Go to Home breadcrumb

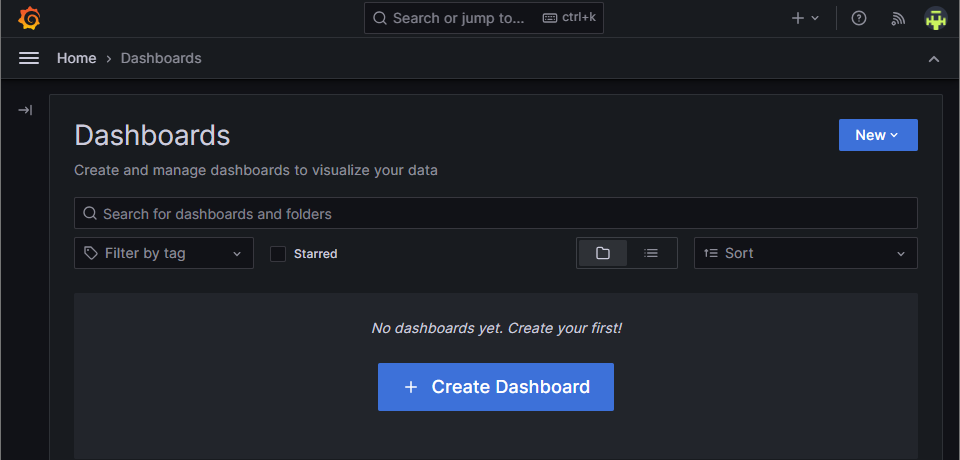(77, 58)
